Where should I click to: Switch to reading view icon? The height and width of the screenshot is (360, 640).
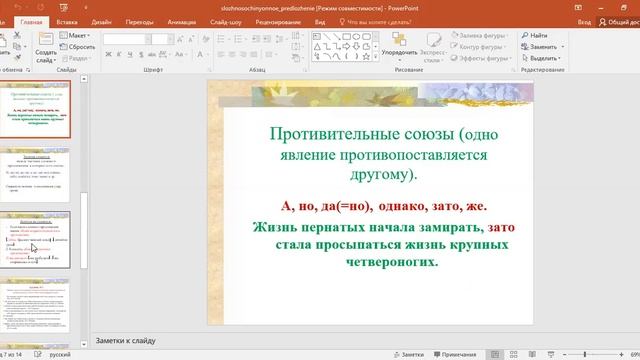pyautogui.click(x=532, y=354)
